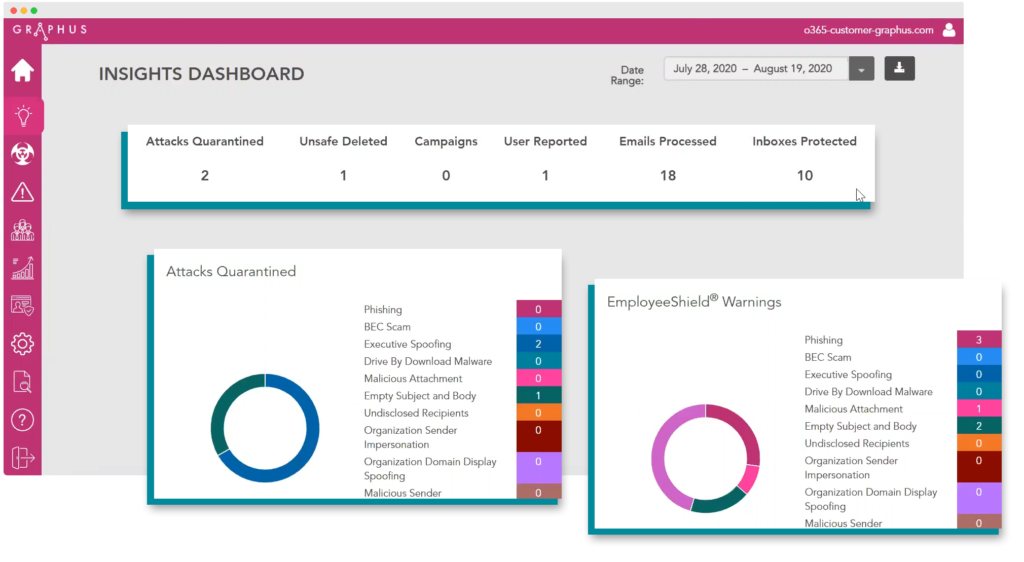Click Empty Subject and Body swatch showing 1
1024x562 pixels.
click(539, 395)
